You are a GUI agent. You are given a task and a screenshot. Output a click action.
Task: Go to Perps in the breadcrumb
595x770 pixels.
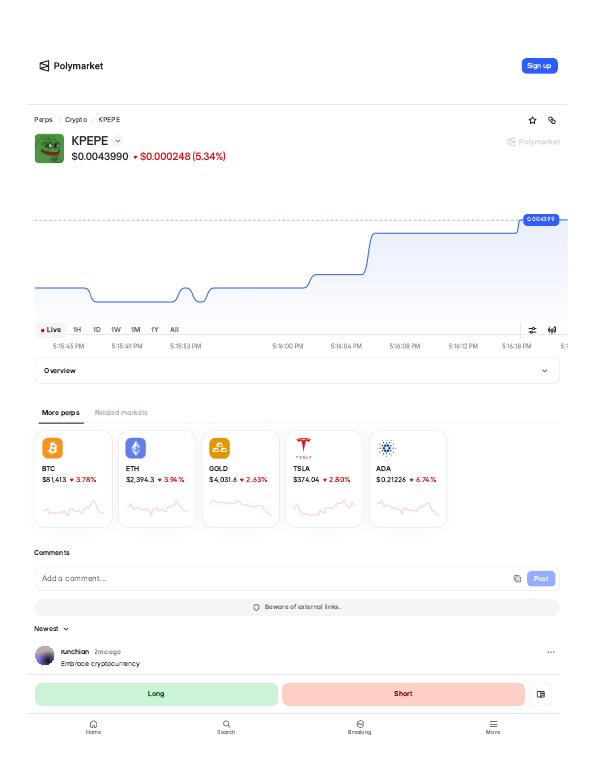[43, 120]
